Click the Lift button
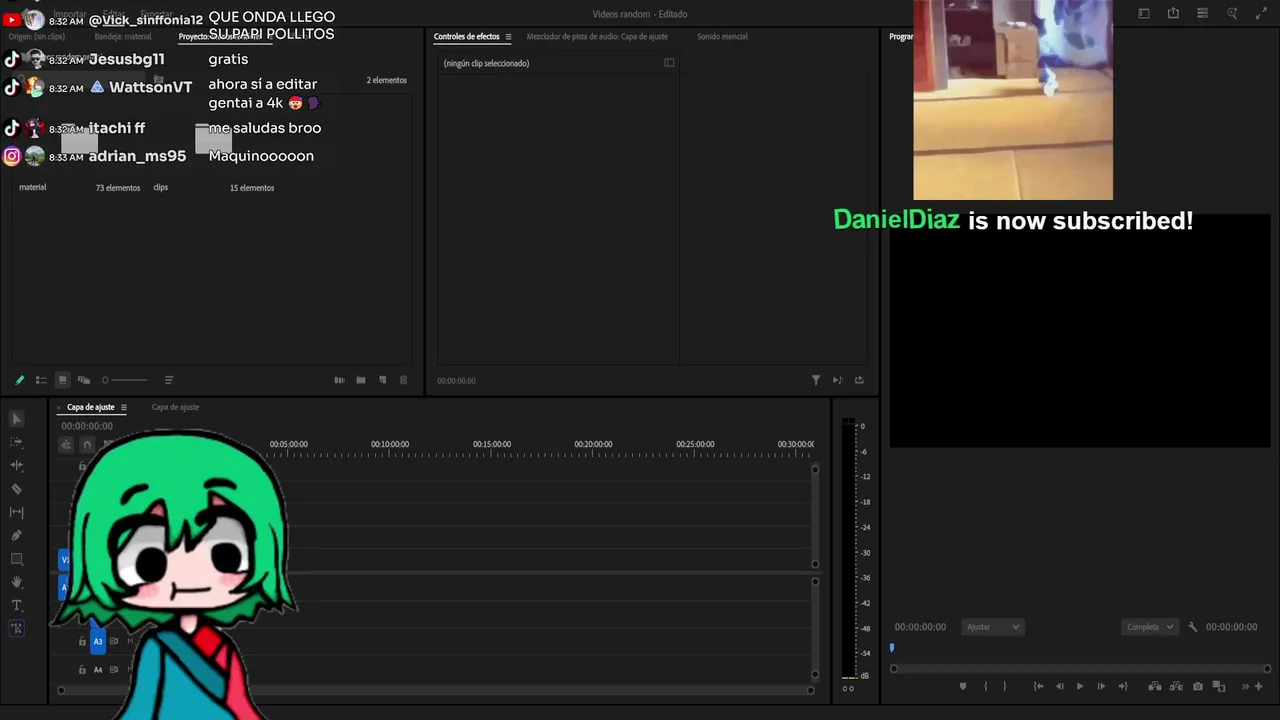The width and height of the screenshot is (1280, 720). (x=1154, y=686)
